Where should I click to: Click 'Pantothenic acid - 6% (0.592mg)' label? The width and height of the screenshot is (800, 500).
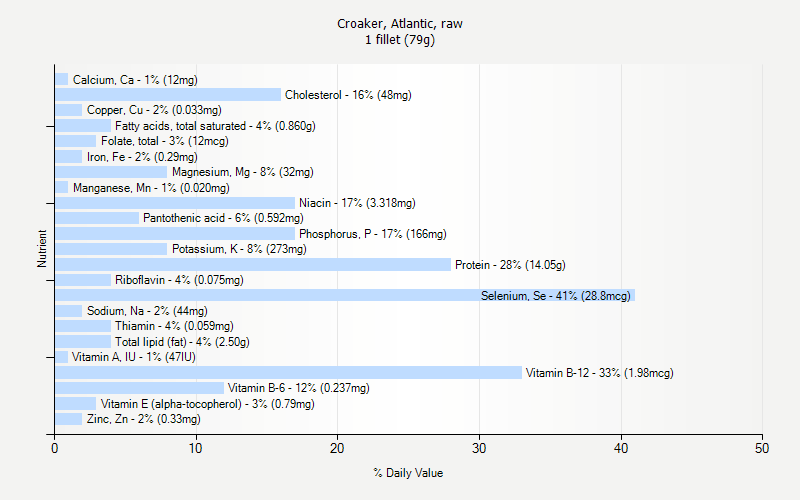tap(223, 218)
